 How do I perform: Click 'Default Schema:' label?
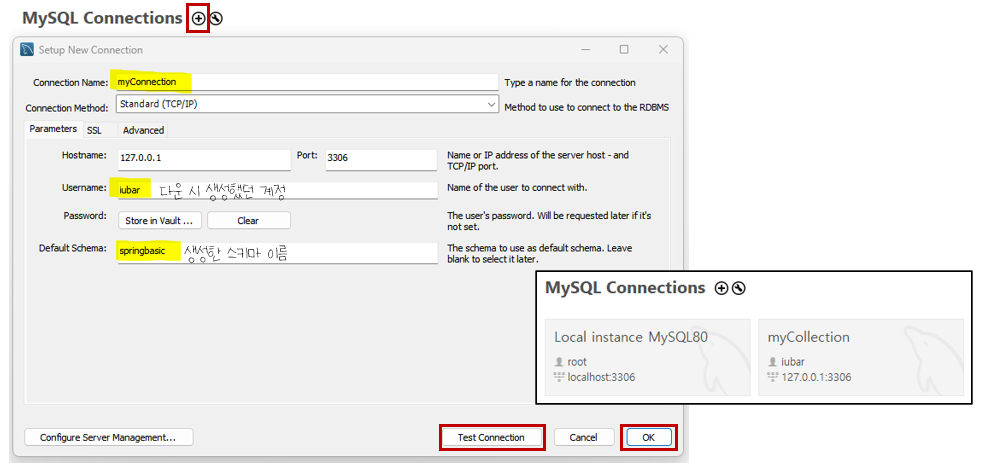(72, 248)
